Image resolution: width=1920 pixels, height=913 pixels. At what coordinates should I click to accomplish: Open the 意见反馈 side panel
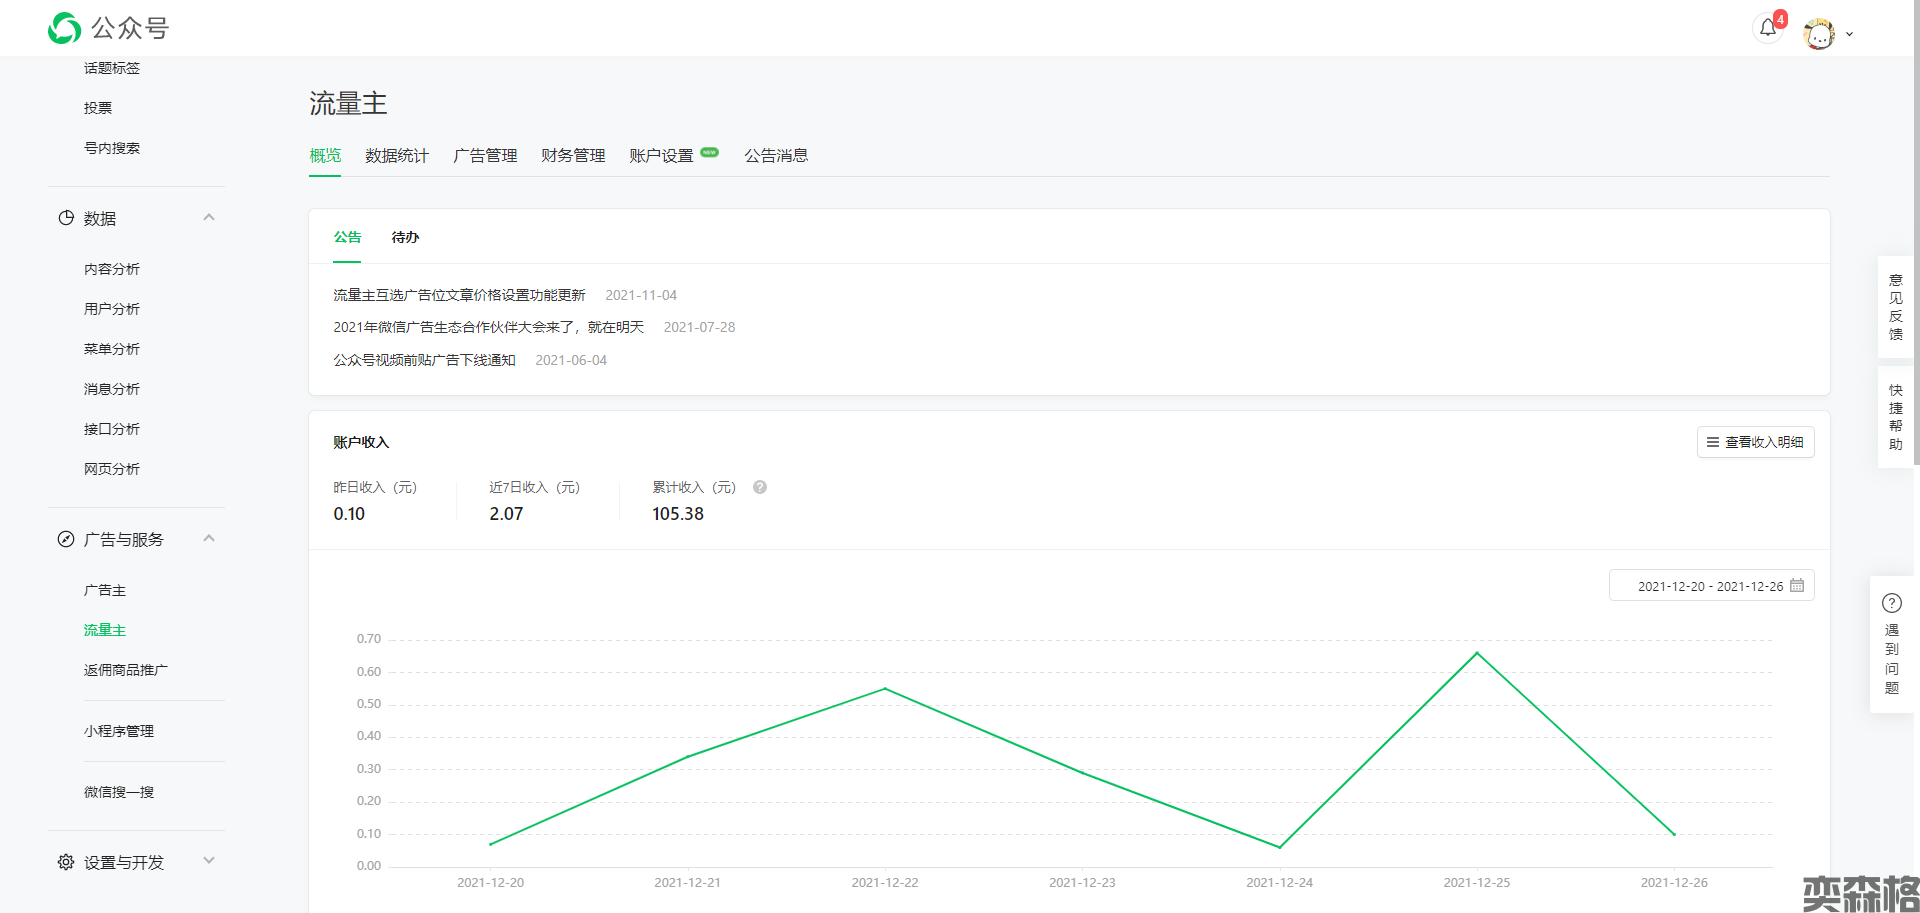(x=1895, y=307)
